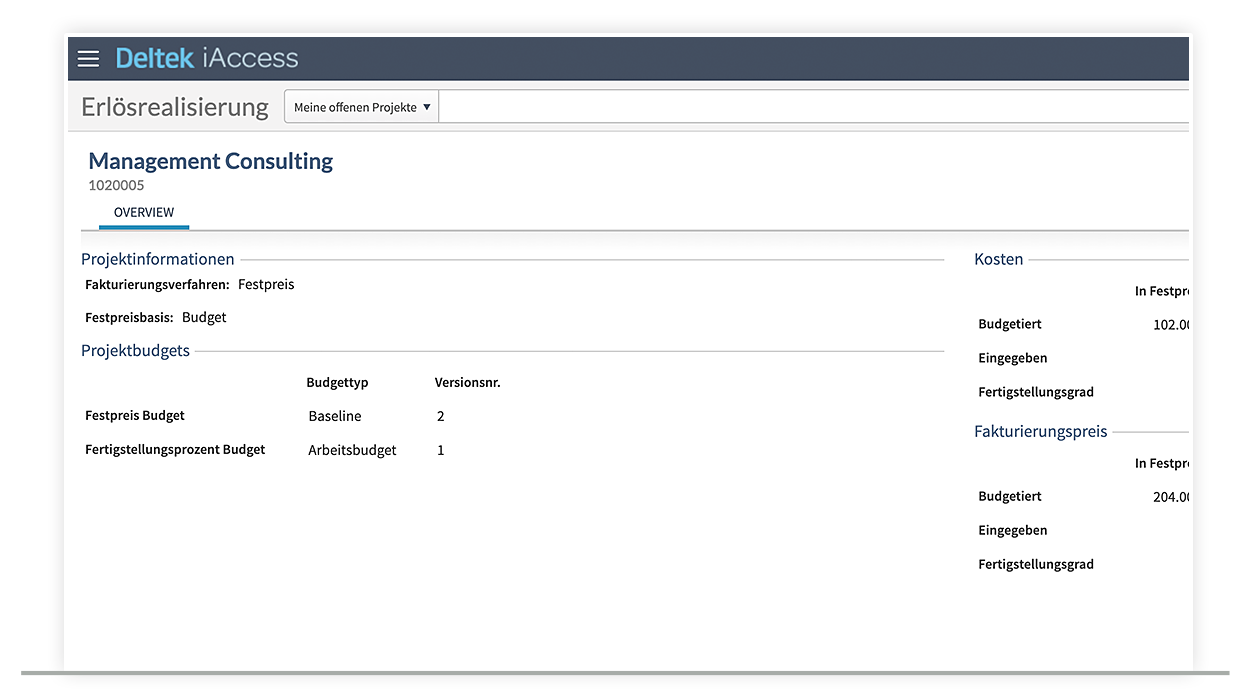Click the Erlösrealisierung page heading

tap(174, 106)
